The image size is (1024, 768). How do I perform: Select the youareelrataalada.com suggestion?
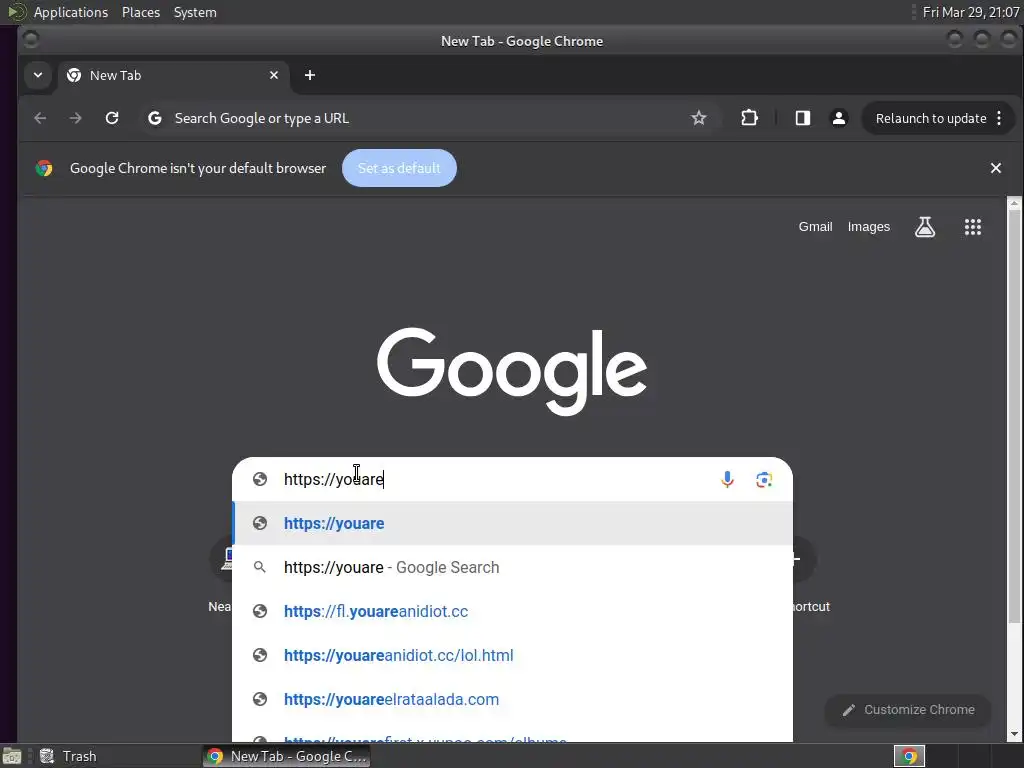[513, 699]
